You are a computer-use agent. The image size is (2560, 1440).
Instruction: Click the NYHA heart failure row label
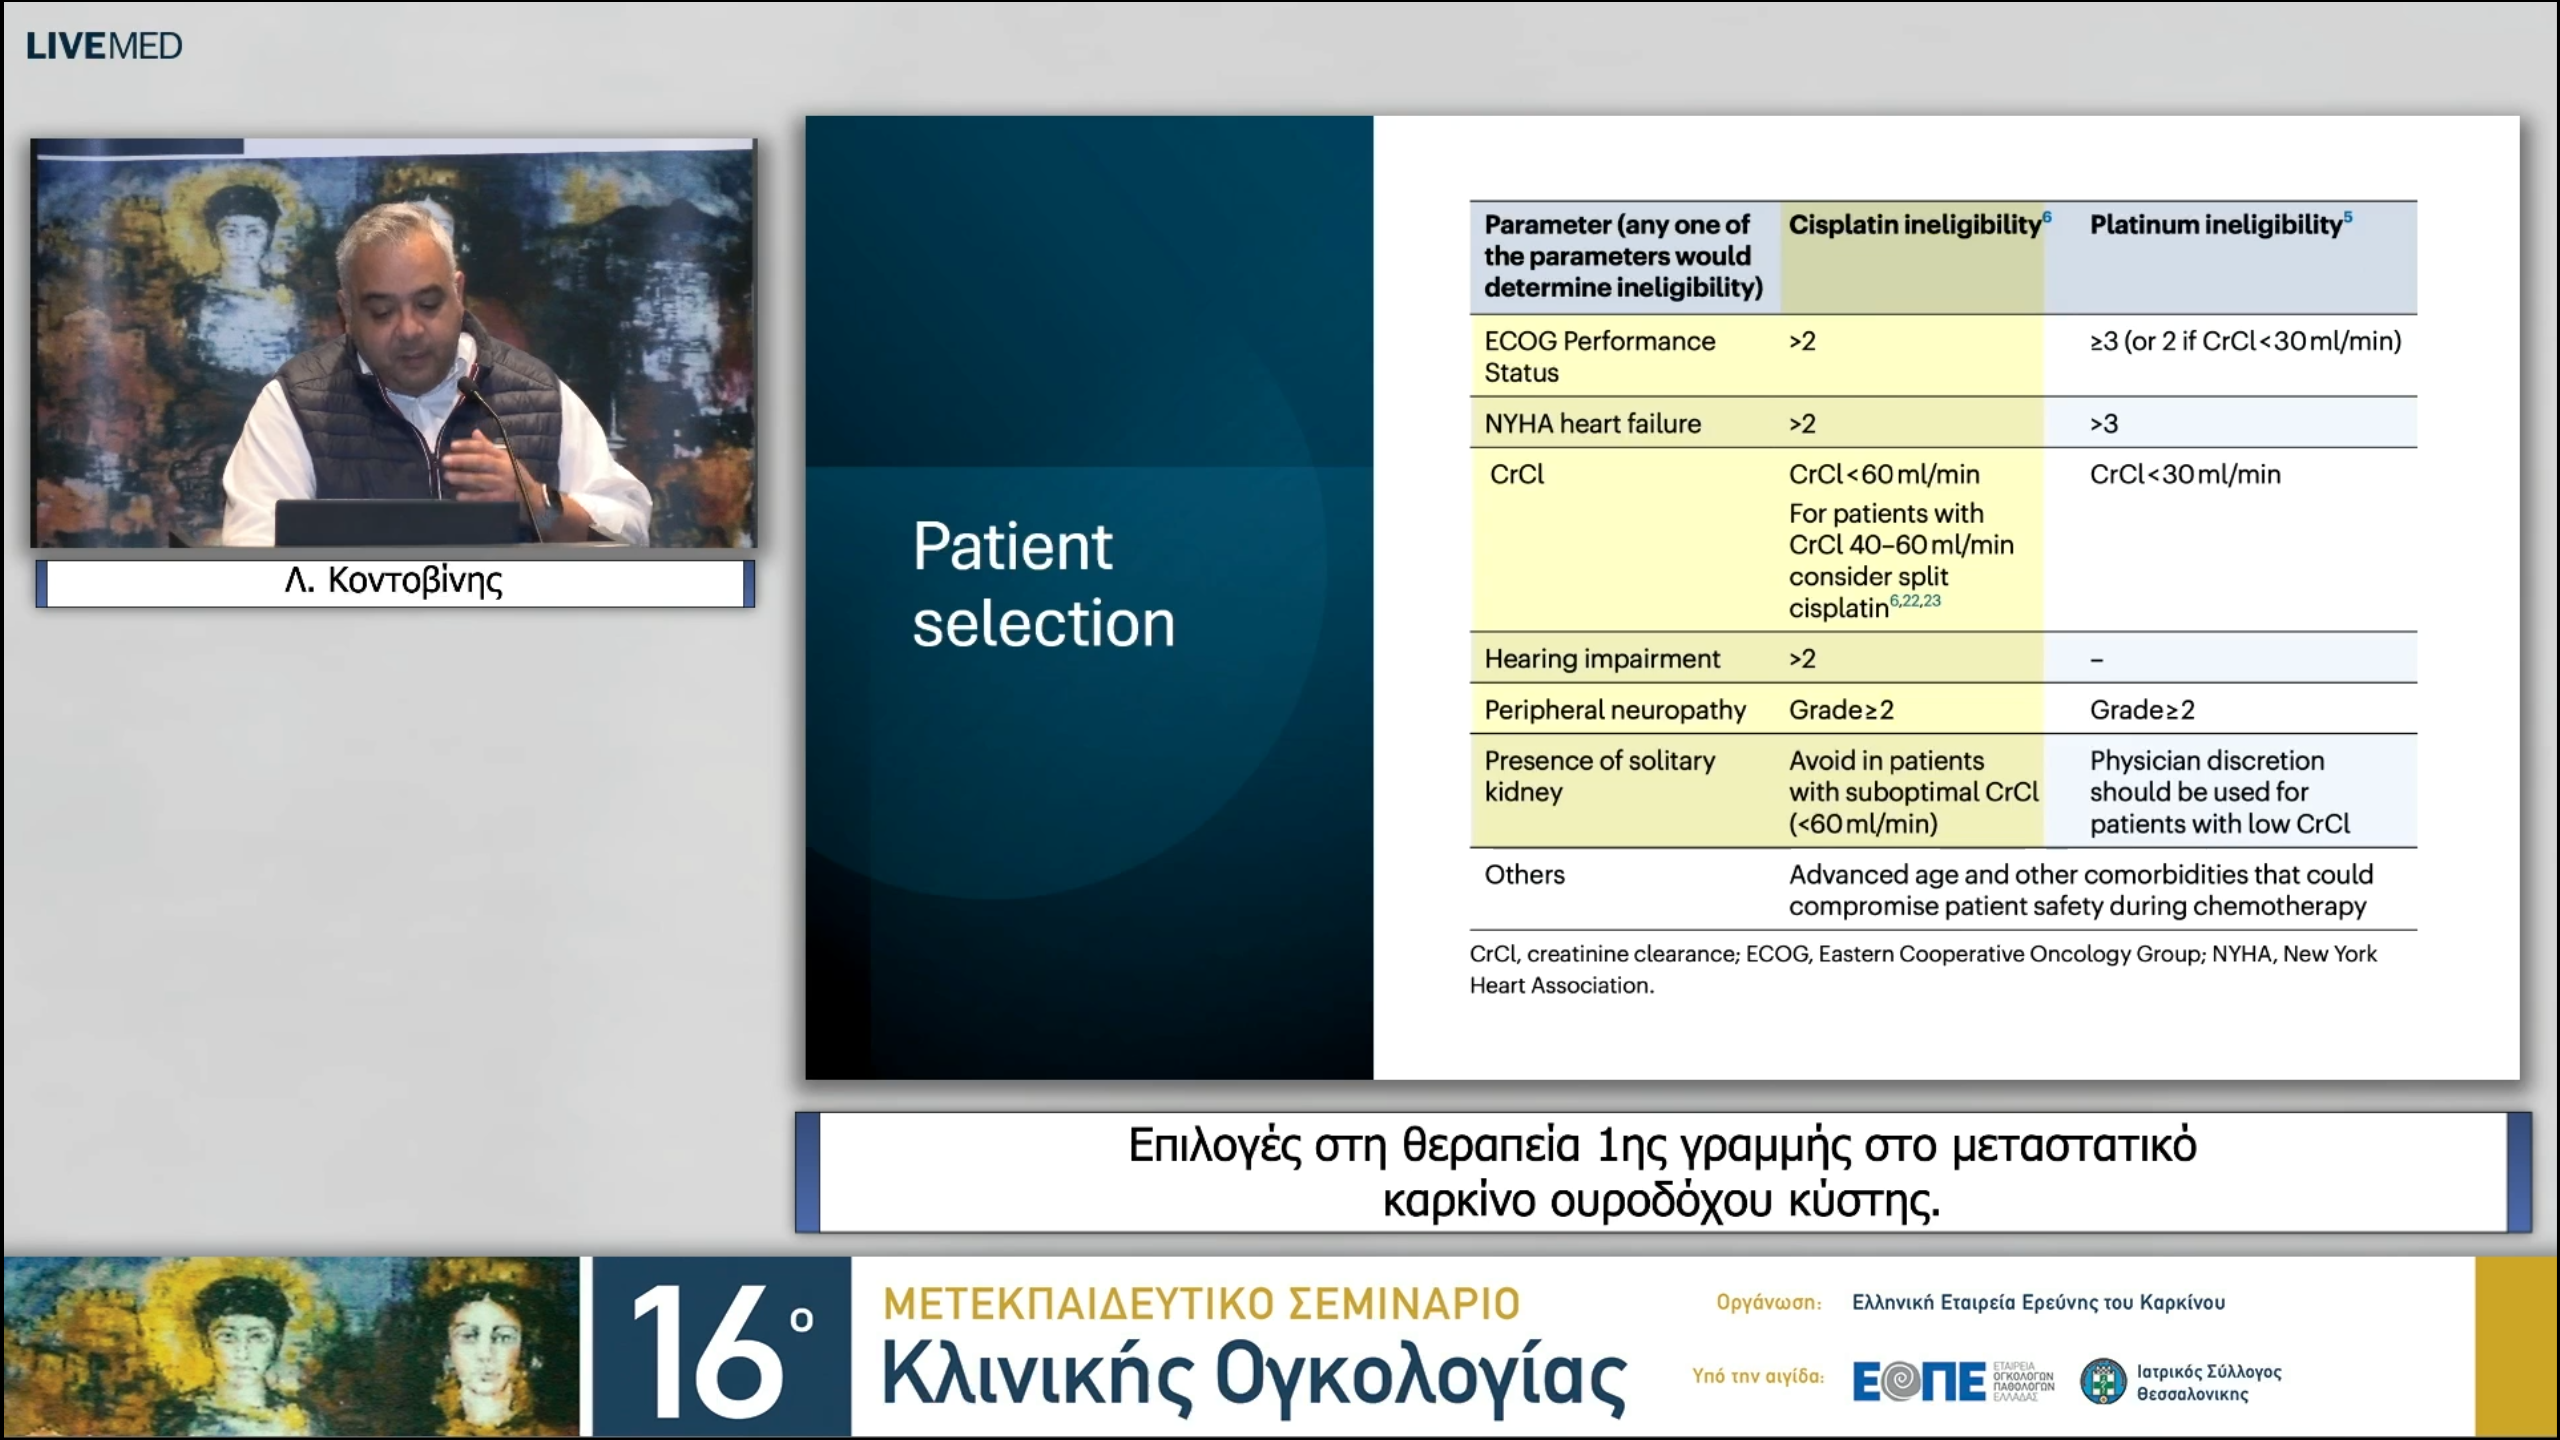1592,424
